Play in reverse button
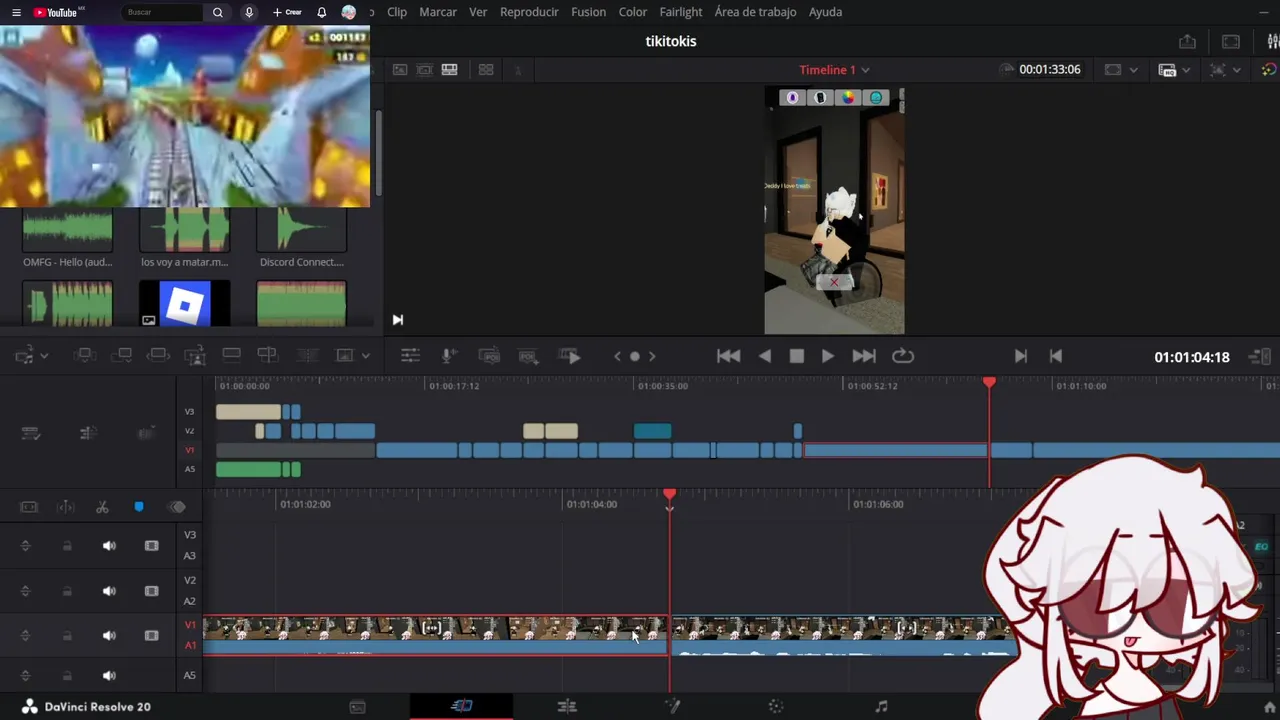 tap(765, 356)
